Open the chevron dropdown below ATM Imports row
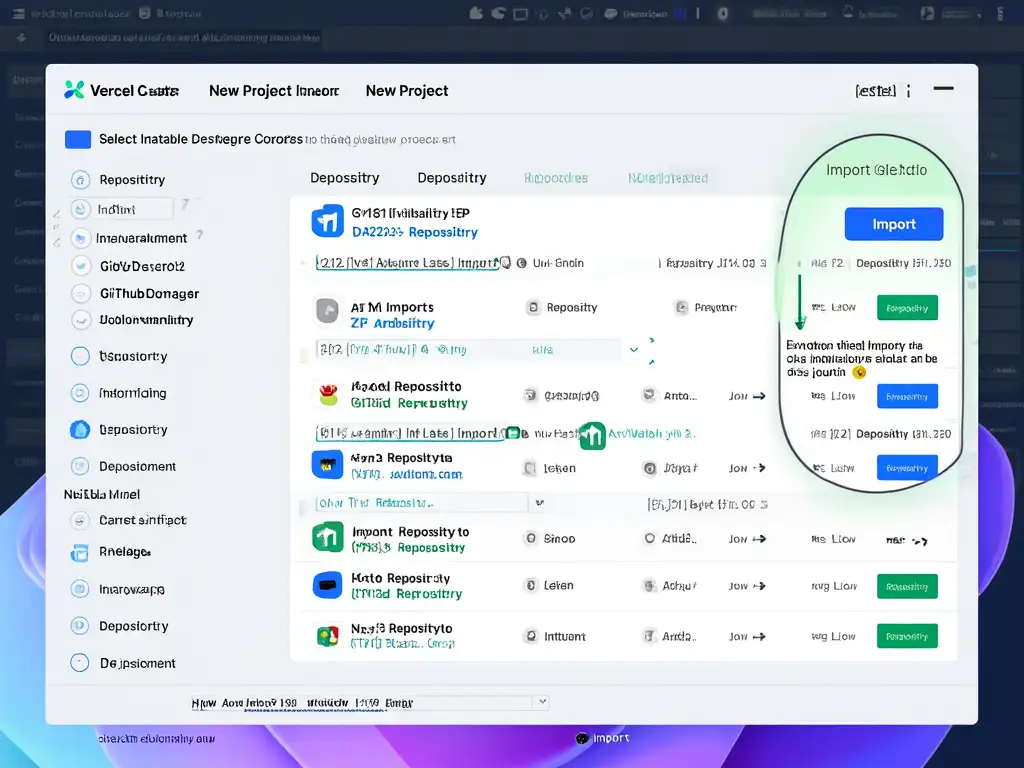The image size is (1024, 768). (x=633, y=350)
